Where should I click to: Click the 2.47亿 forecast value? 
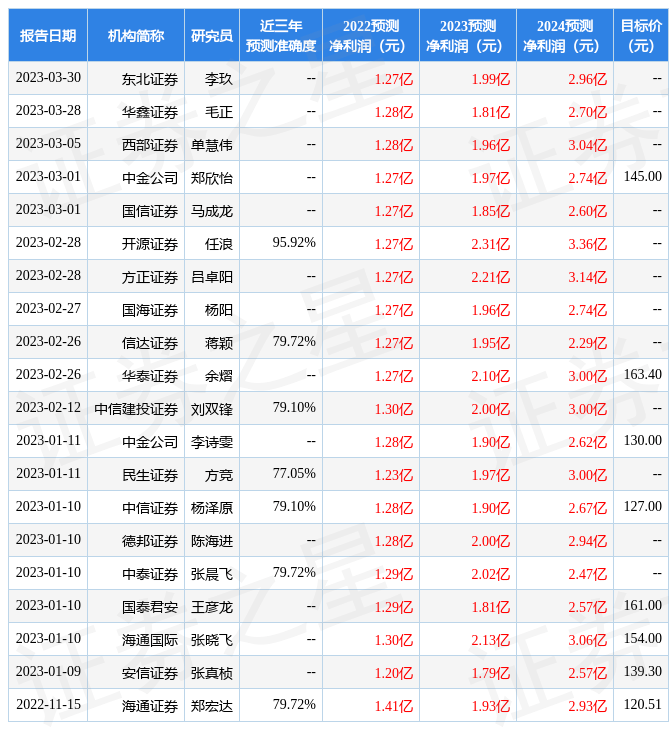coord(588,575)
